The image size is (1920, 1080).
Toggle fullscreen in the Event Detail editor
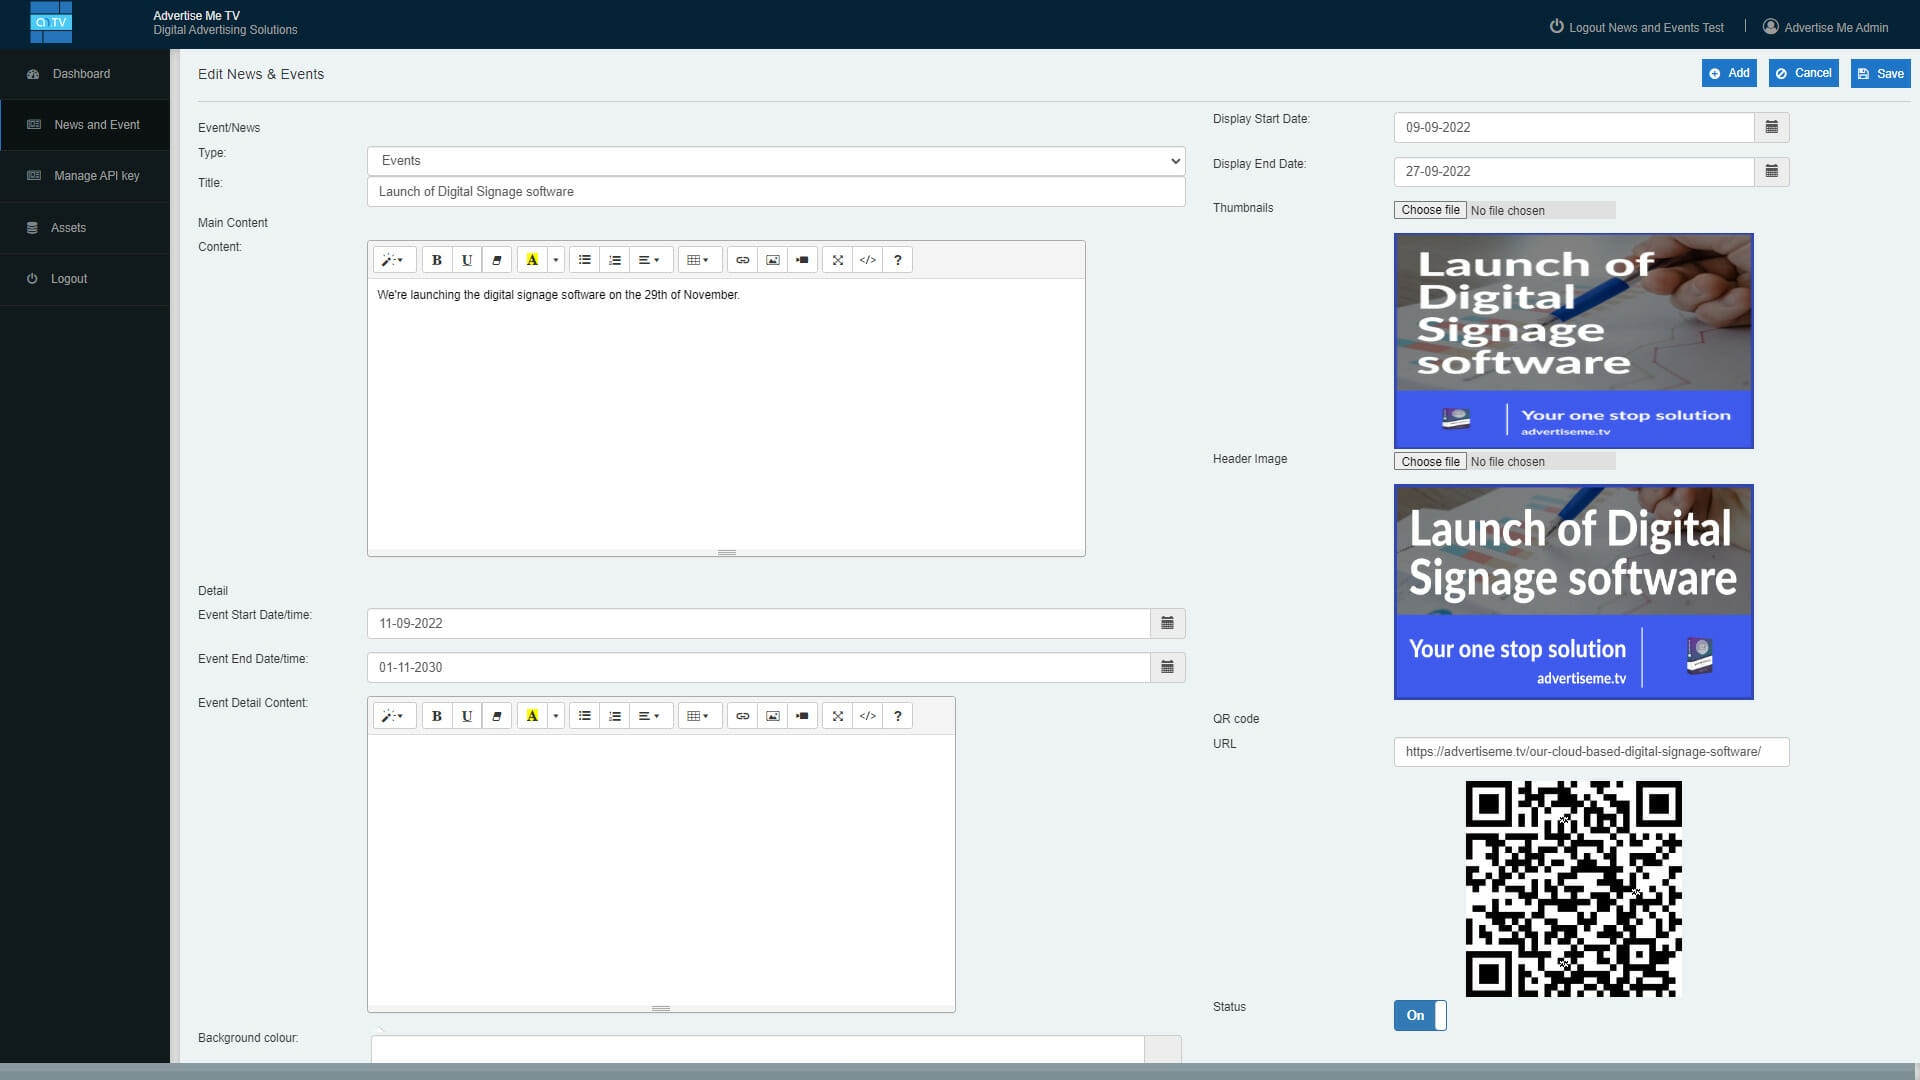click(x=837, y=716)
